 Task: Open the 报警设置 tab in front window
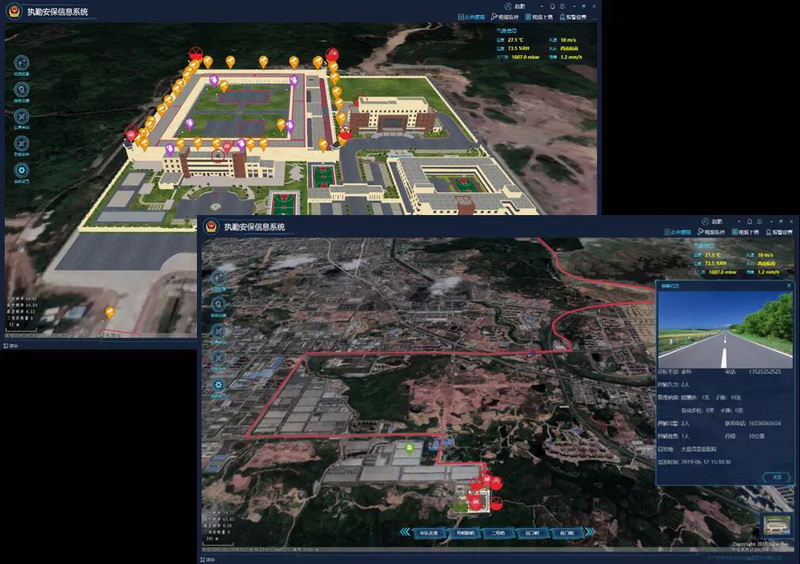(x=779, y=232)
